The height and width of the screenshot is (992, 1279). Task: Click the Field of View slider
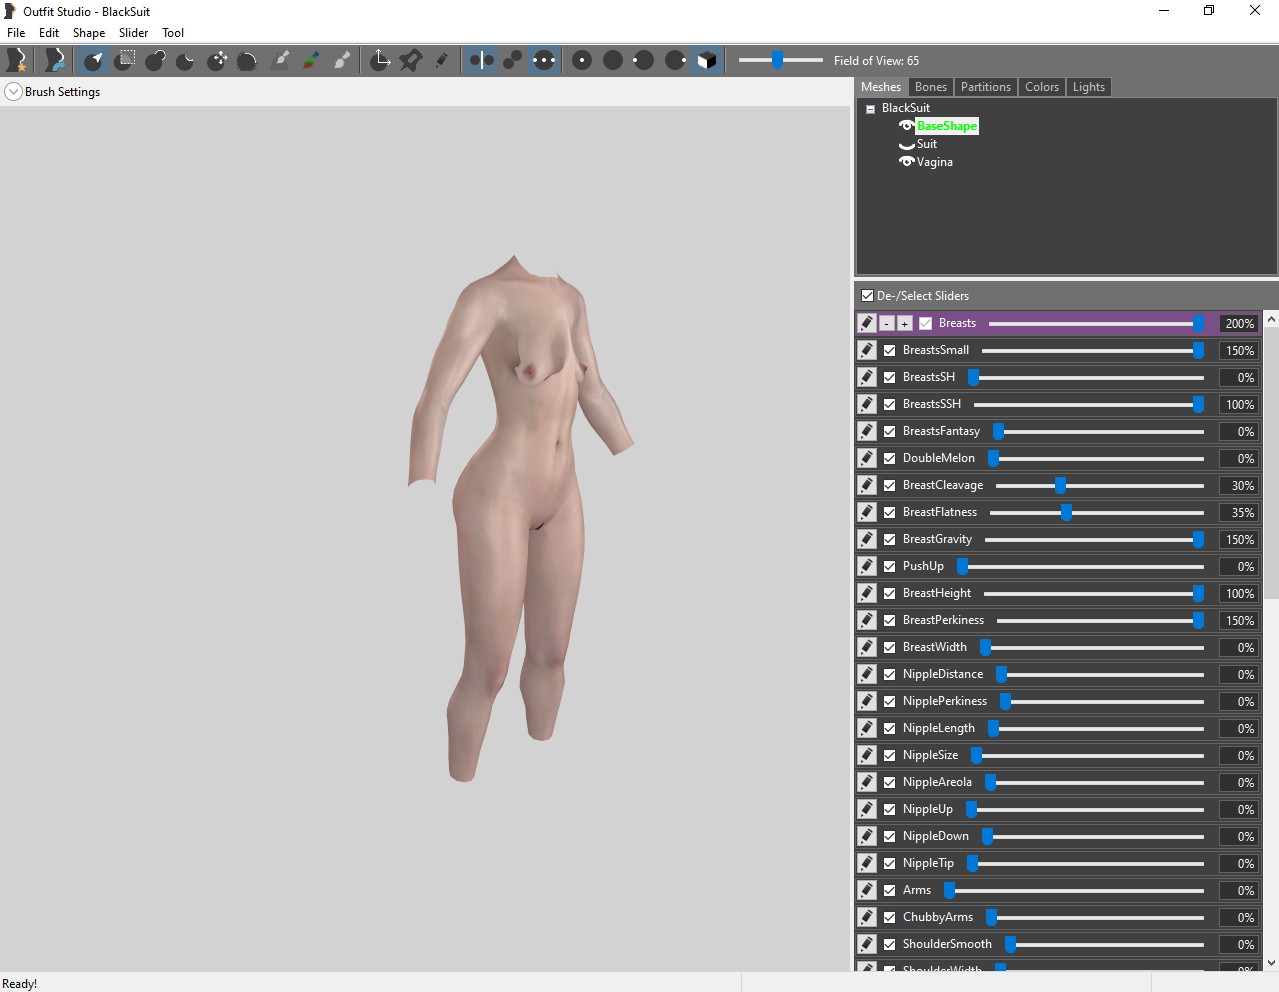click(x=780, y=60)
